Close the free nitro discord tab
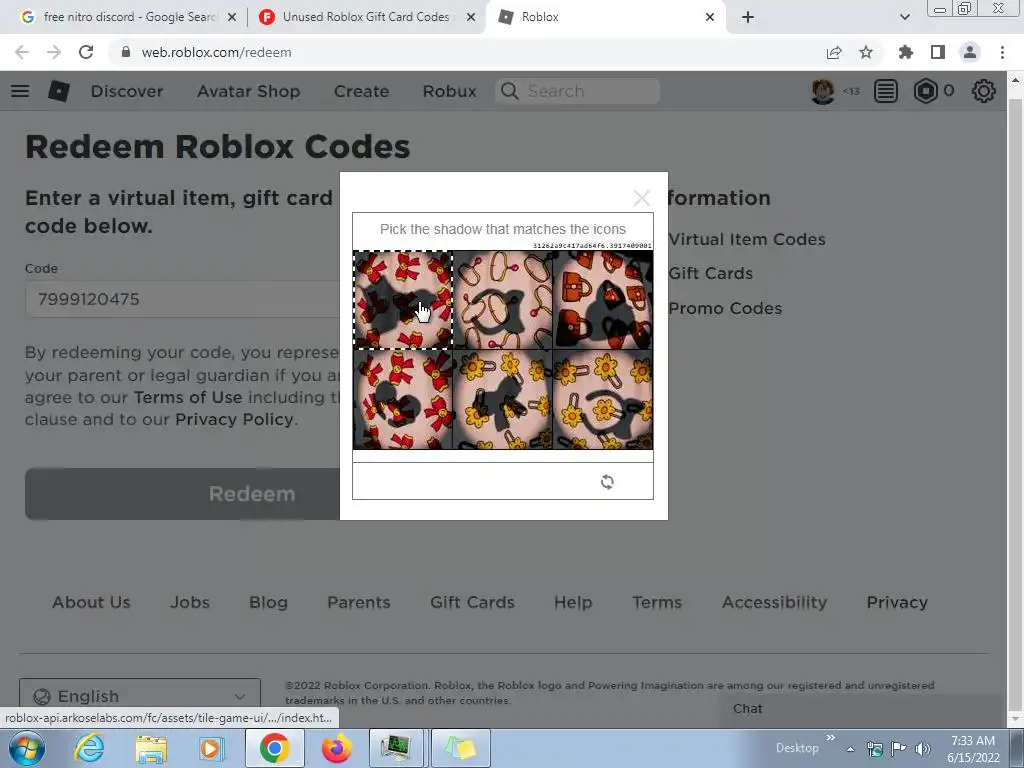Viewport: 1024px width, 768px height. [232, 17]
